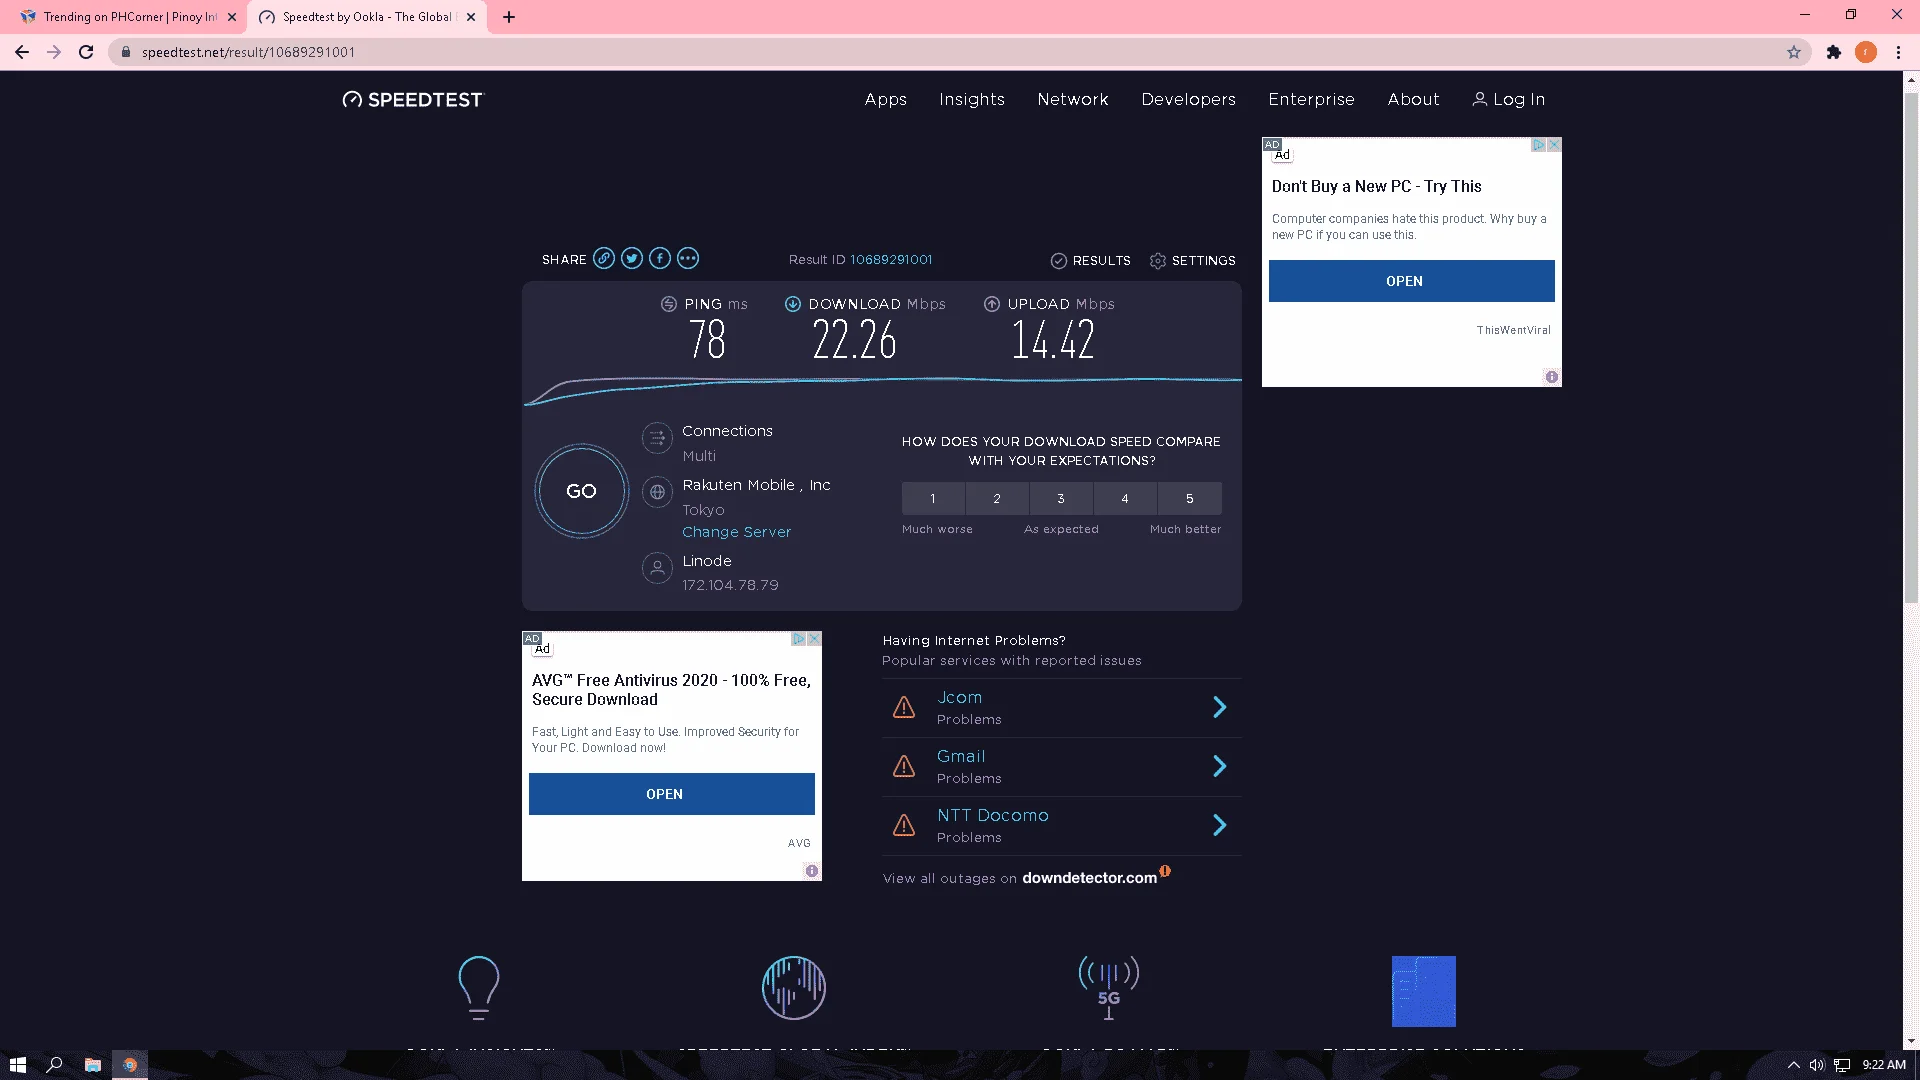Viewport: 1920px width, 1080px height.
Task: Open the downdetector.com link
Action: click(x=1090, y=878)
